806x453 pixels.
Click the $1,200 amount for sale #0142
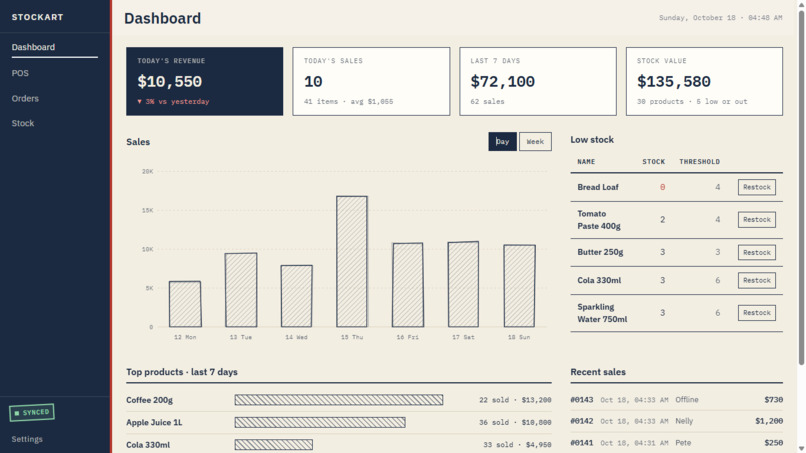coord(769,421)
